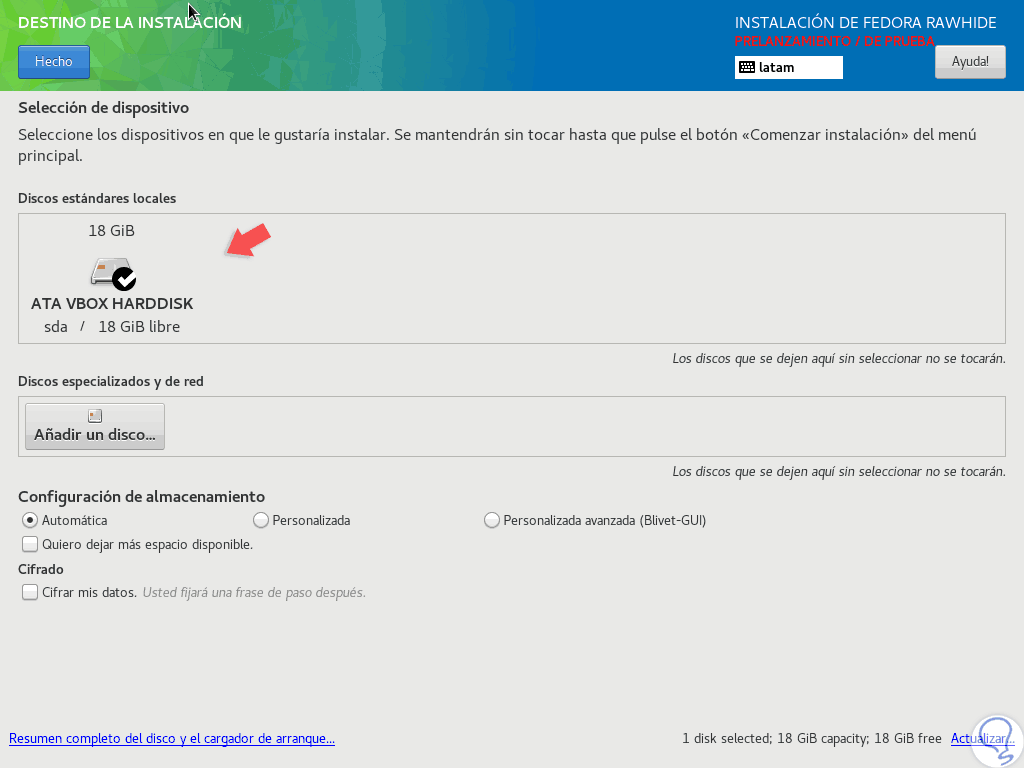Open Resumen completo del disco y cargador link
The height and width of the screenshot is (768, 1024).
[172, 739]
